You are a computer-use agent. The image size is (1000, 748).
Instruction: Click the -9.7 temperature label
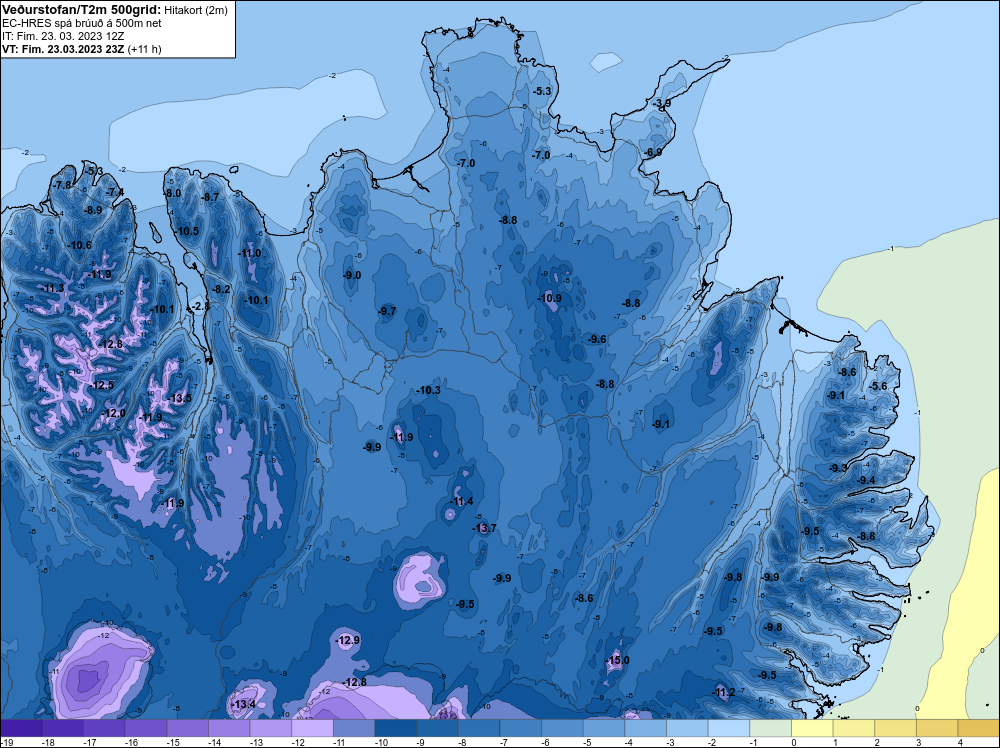pyautogui.click(x=387, y=311)
